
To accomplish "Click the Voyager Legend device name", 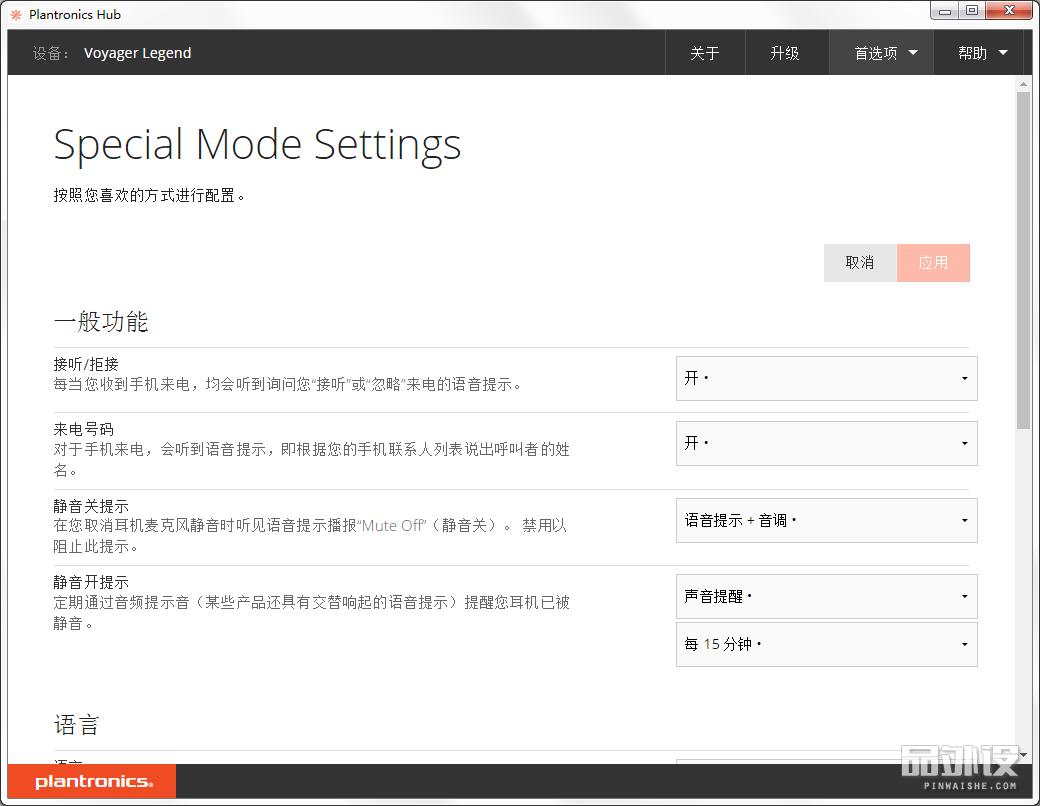I will point(137,53).
